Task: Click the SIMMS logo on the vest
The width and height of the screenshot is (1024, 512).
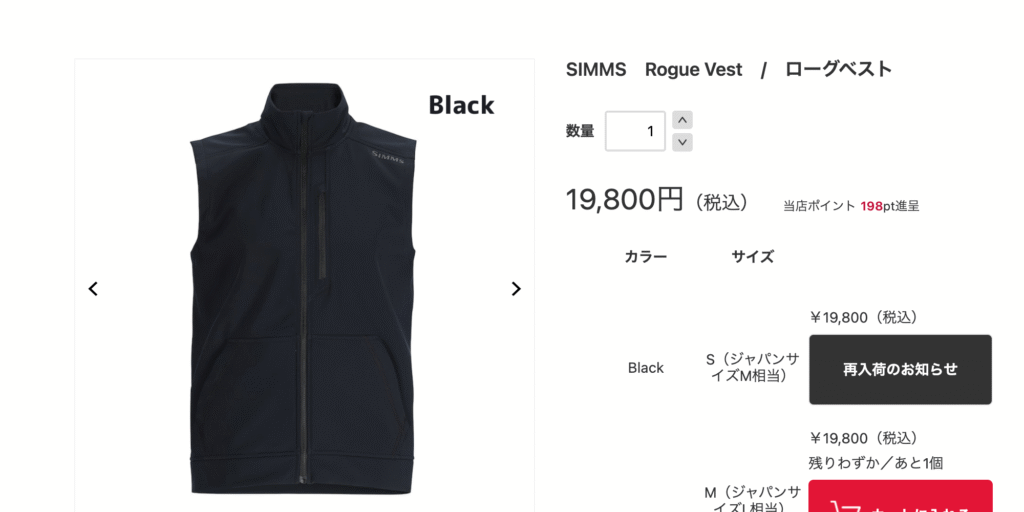Action: tap(387, 157)
